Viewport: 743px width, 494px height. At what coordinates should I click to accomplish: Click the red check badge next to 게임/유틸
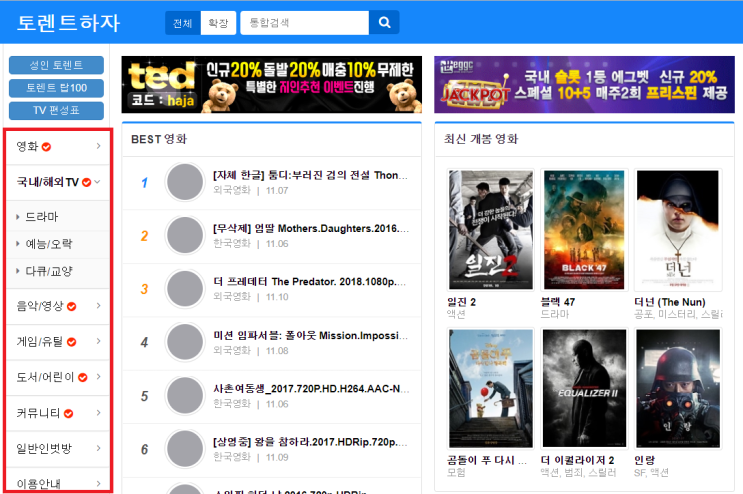tap(72, 342)
